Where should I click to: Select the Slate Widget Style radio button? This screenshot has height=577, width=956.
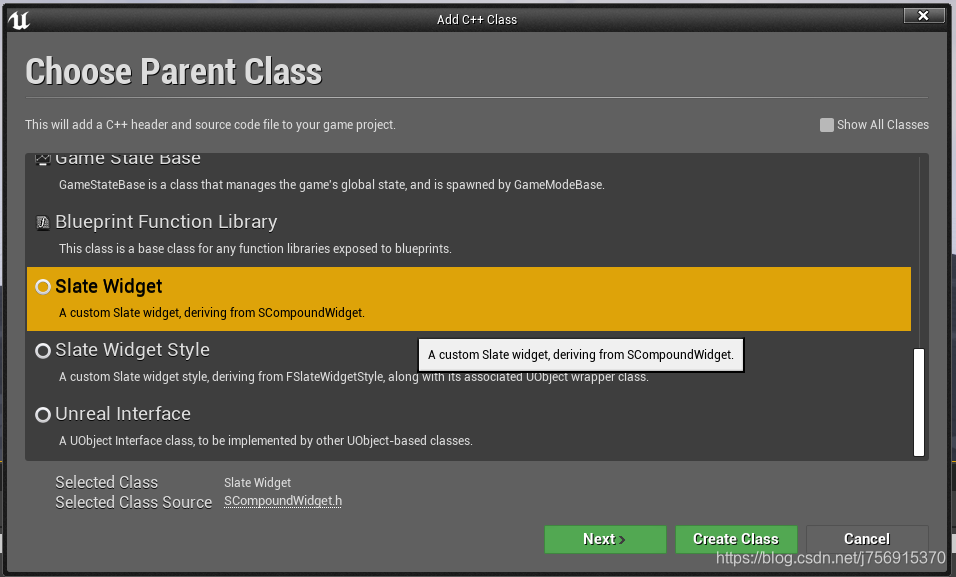pyautogui.click(x=42, y=350)
